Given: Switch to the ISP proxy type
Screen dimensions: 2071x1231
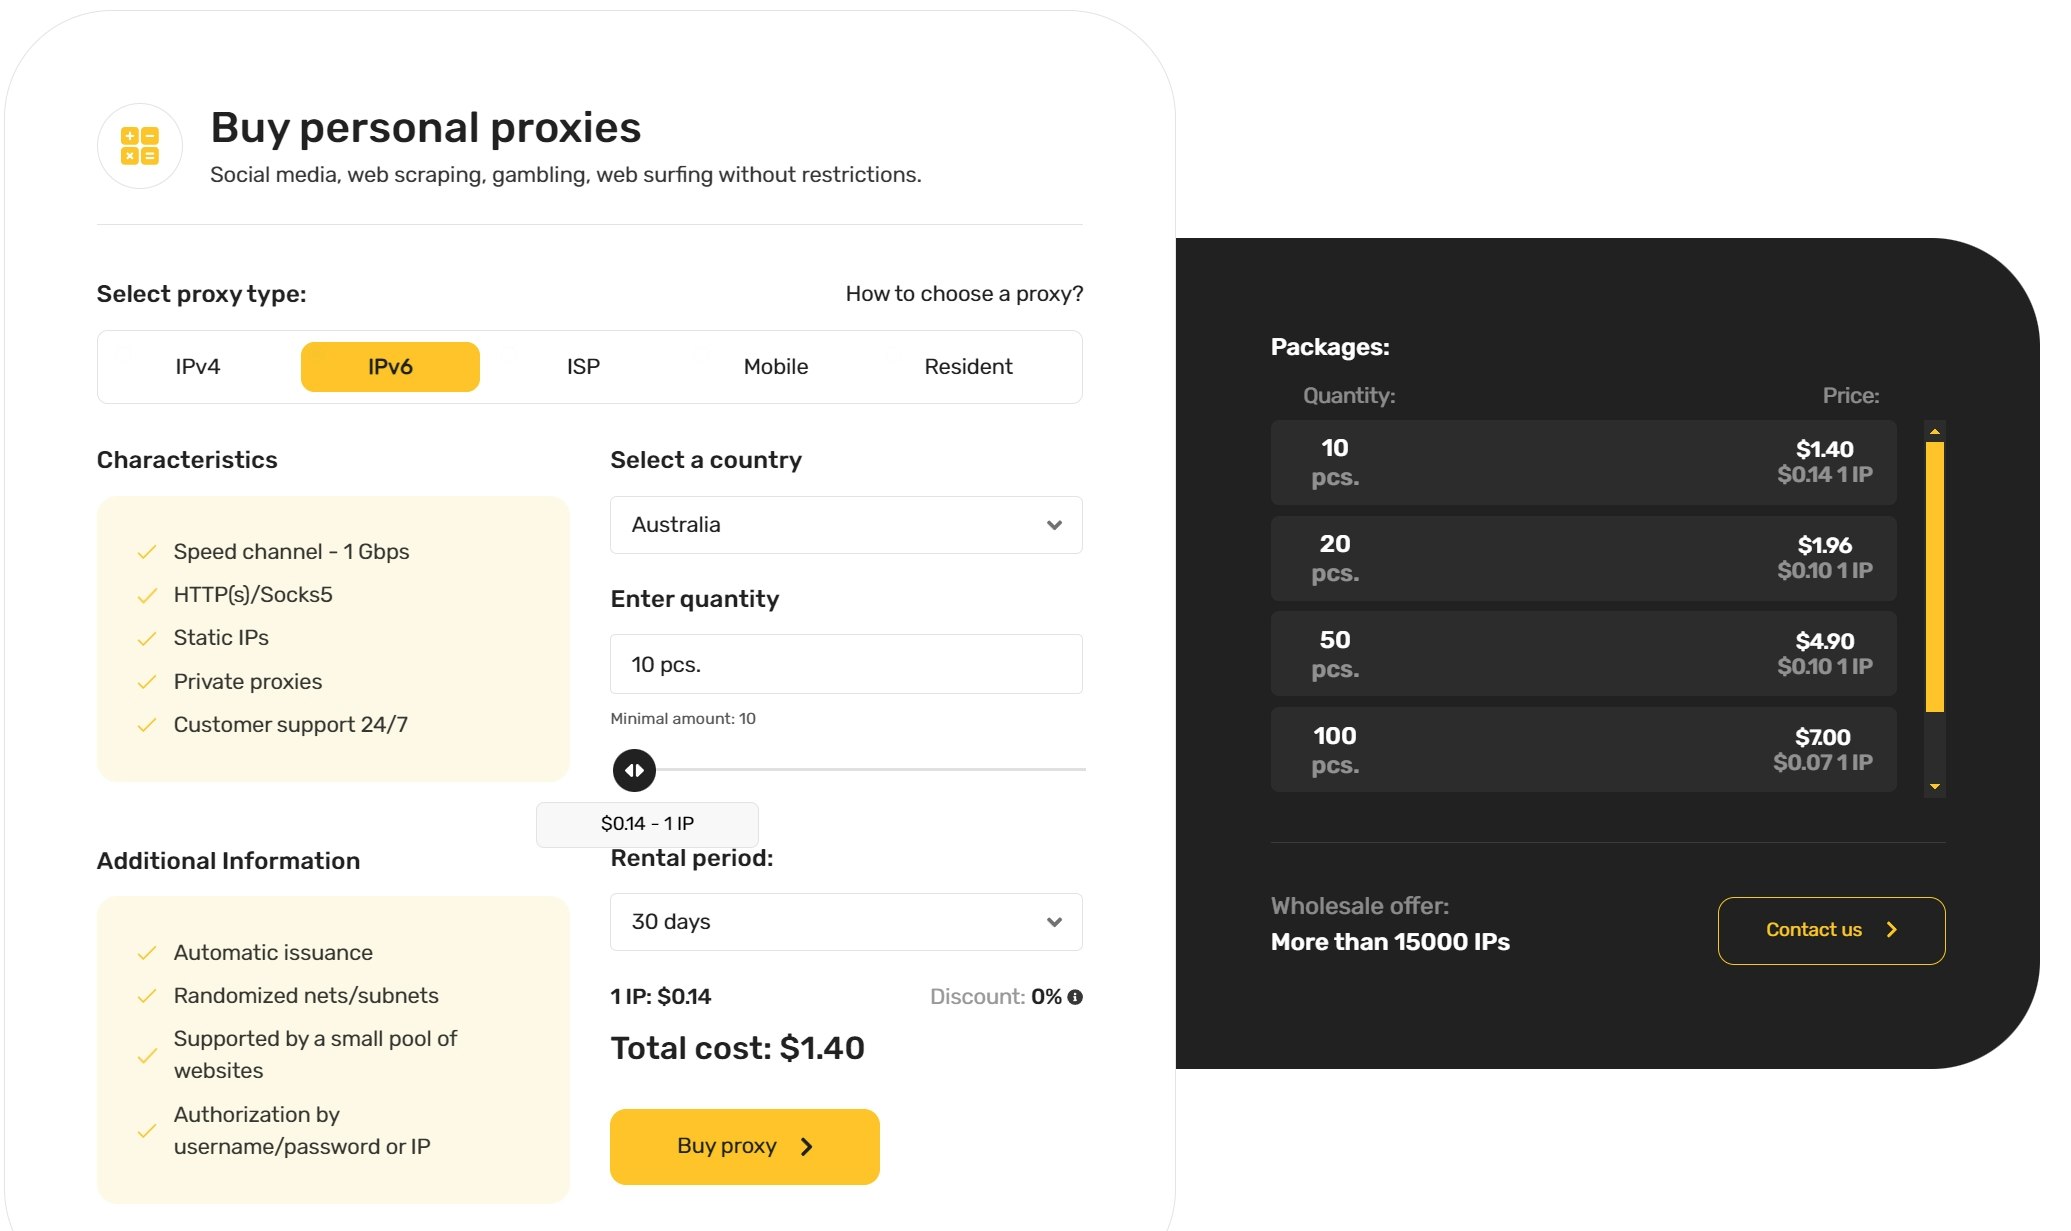Looking at the screenshot, I should pyautogui.click(x=583, y=367).
